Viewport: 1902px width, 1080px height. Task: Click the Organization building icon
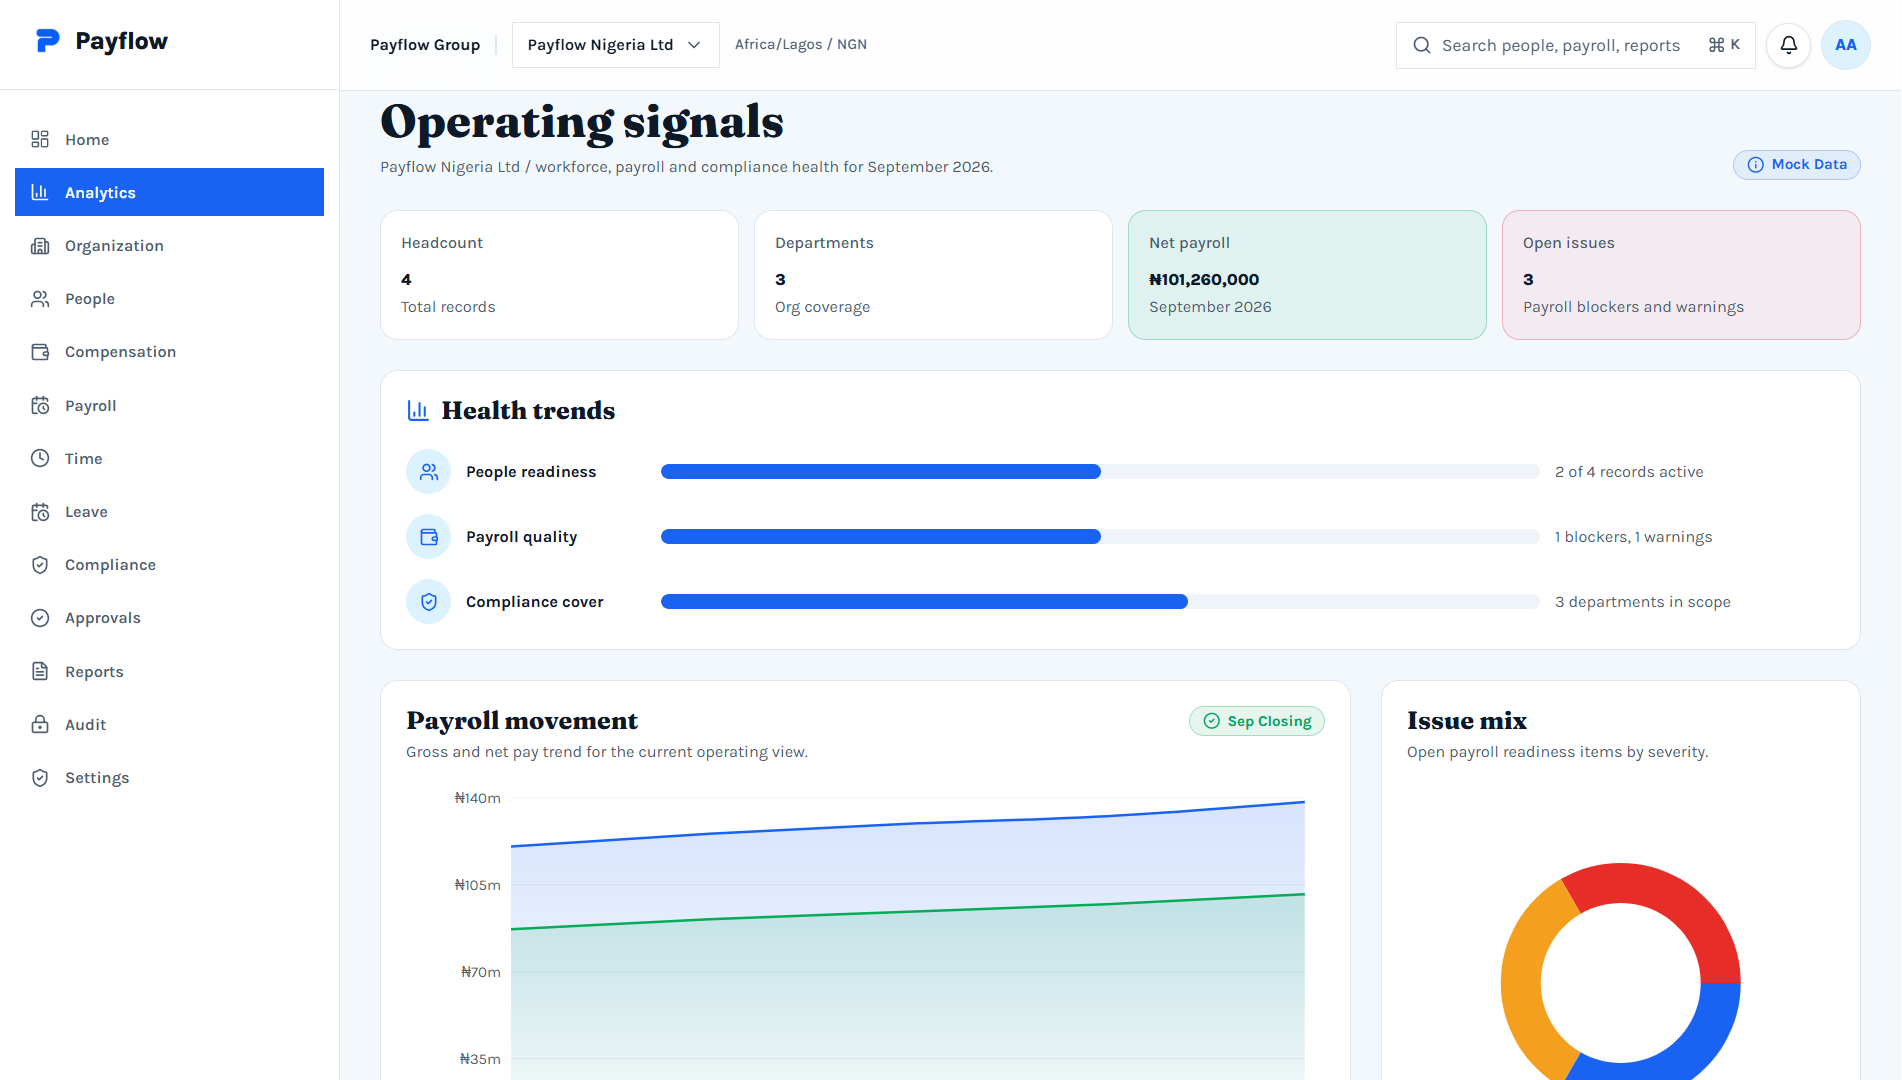pos(40,246)
